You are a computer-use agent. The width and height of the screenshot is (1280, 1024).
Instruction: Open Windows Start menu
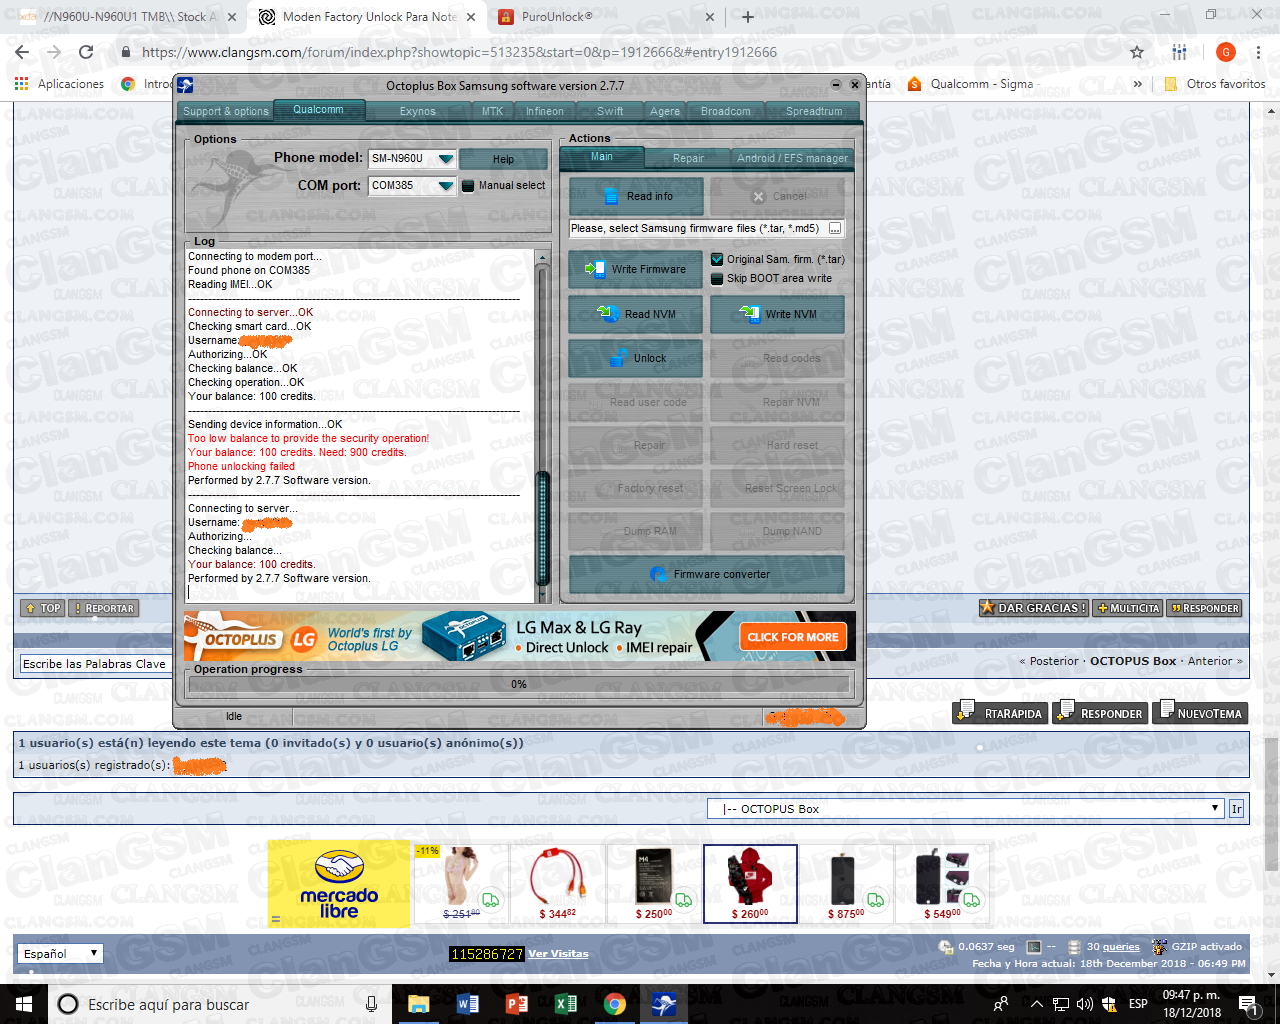click(23, 1004)
